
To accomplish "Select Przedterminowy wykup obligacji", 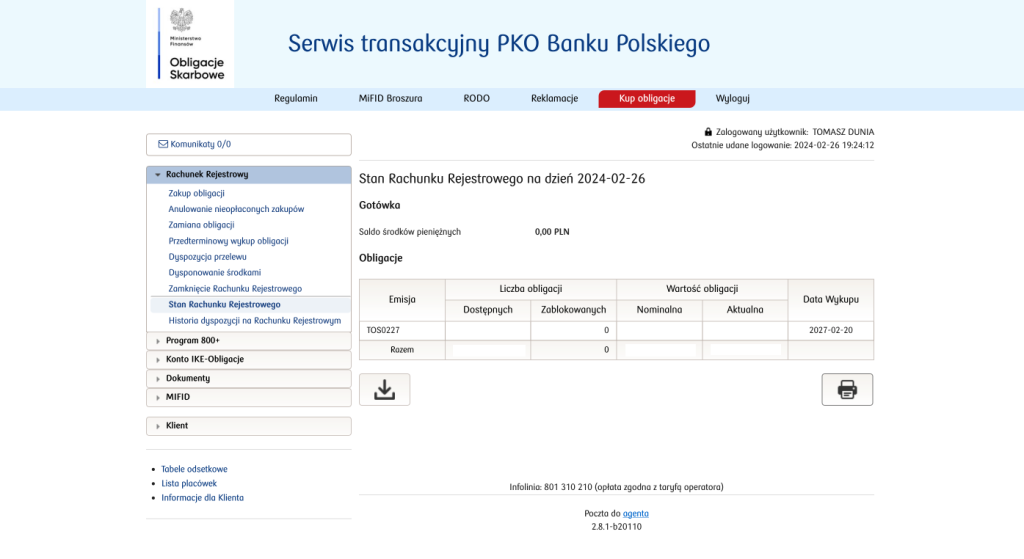I will [x=228, y=241].
